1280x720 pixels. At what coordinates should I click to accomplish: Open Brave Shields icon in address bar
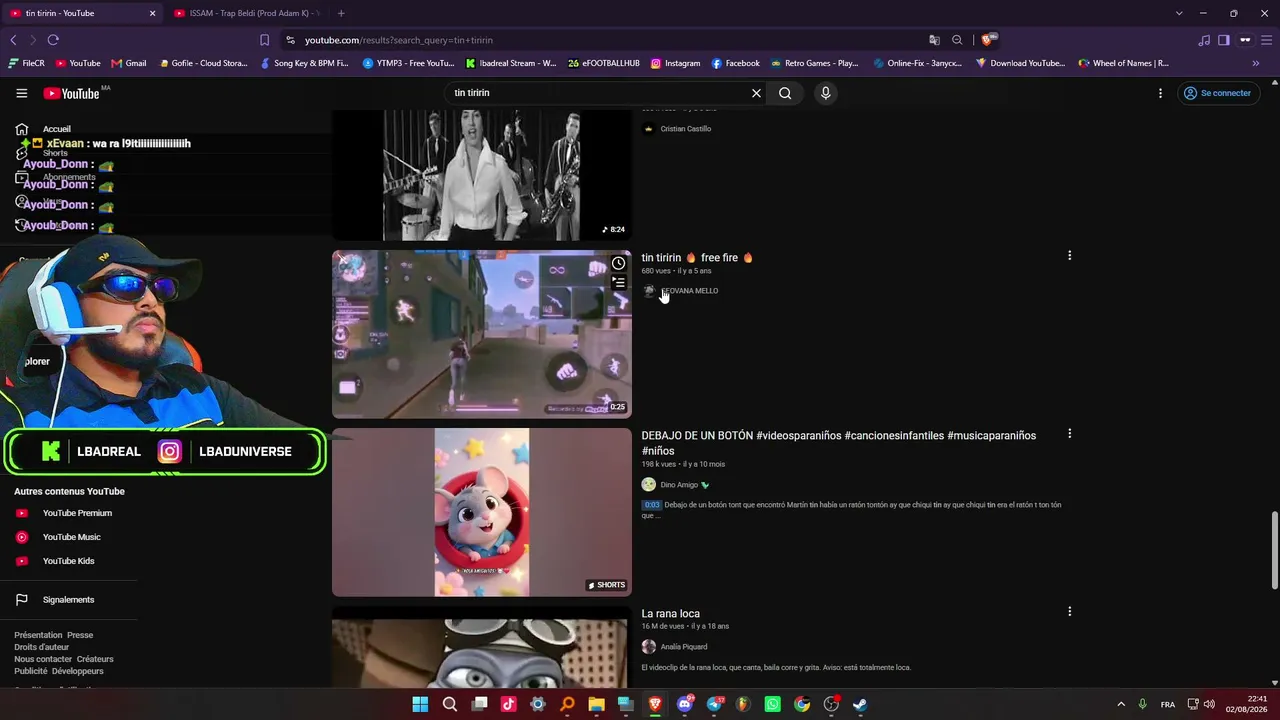click(x=988, y=40)
